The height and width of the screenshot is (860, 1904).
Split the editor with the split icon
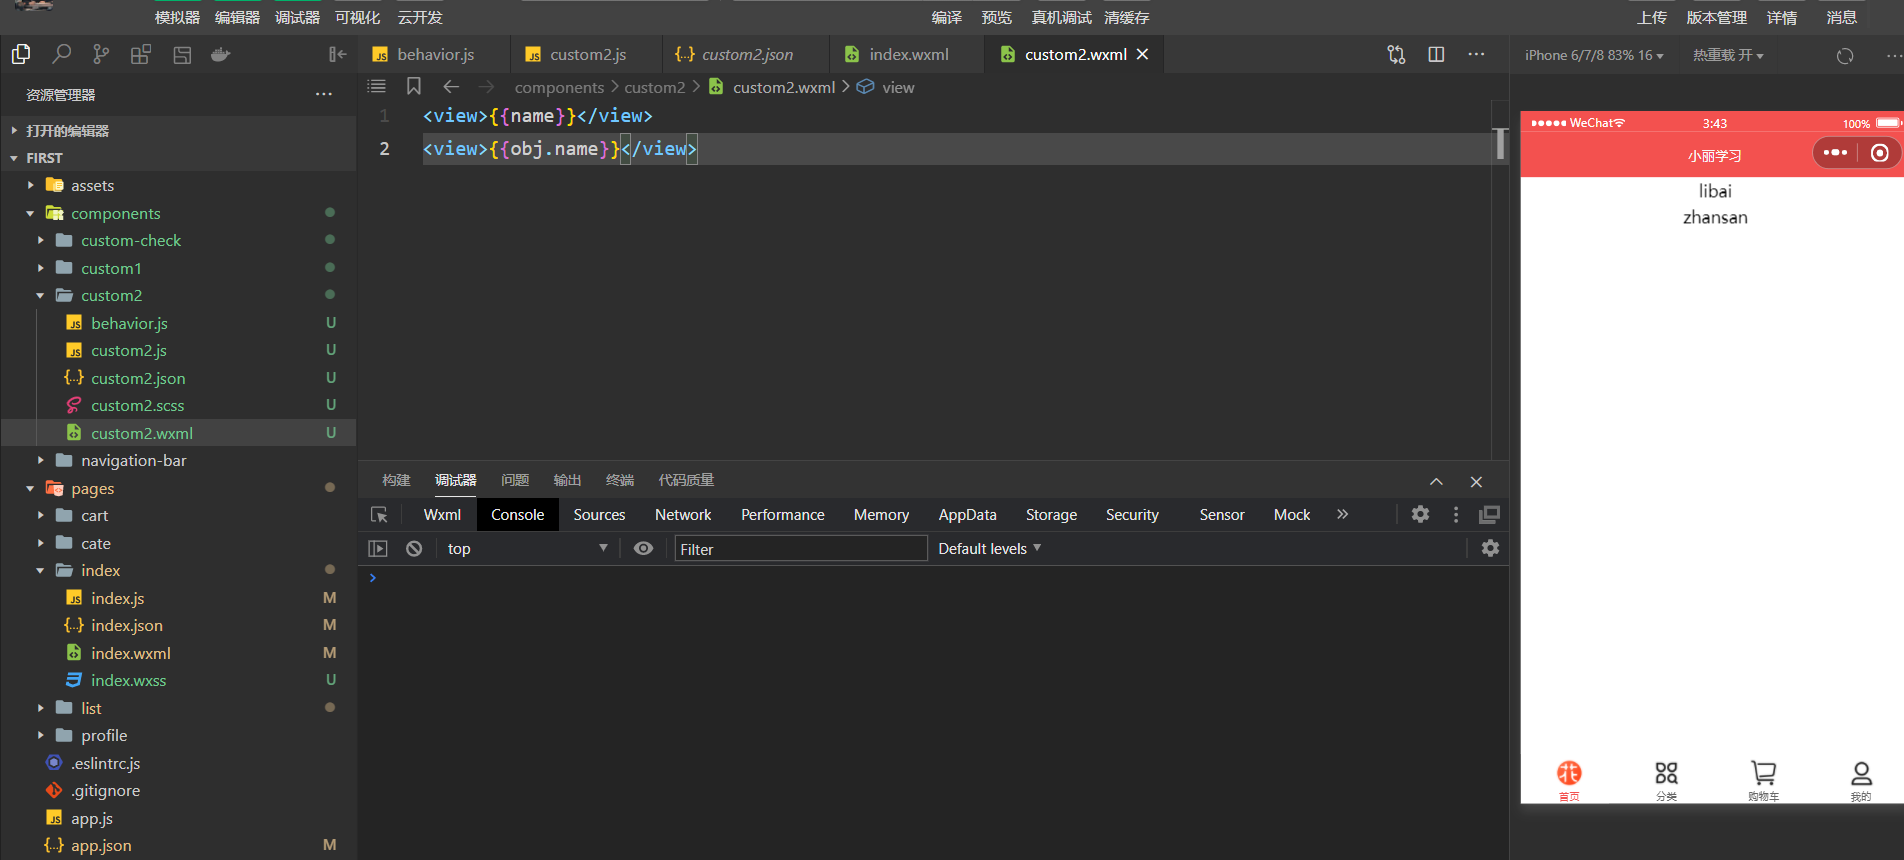coord(1436,54)
